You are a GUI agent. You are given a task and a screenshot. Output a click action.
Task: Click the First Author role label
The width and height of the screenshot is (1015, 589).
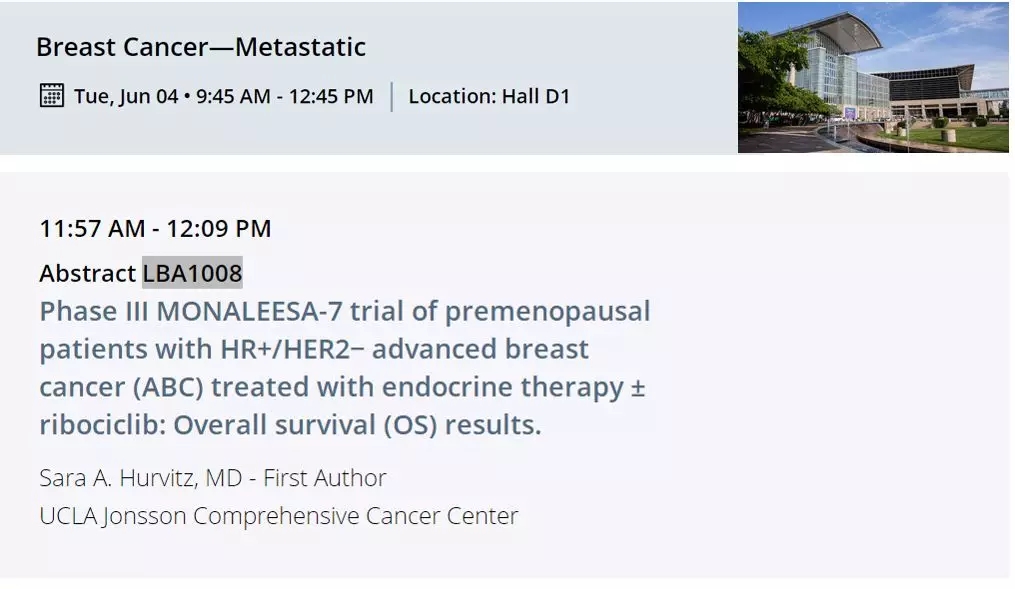(325, 478)
